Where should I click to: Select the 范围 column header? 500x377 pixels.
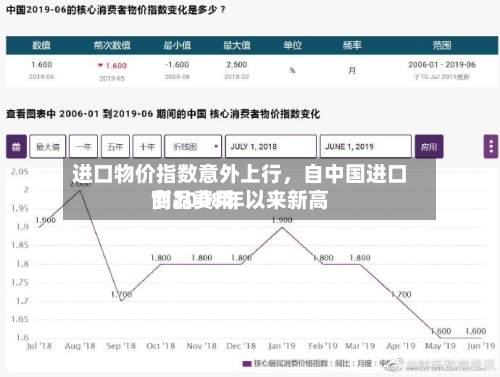(x=442, y=45)
